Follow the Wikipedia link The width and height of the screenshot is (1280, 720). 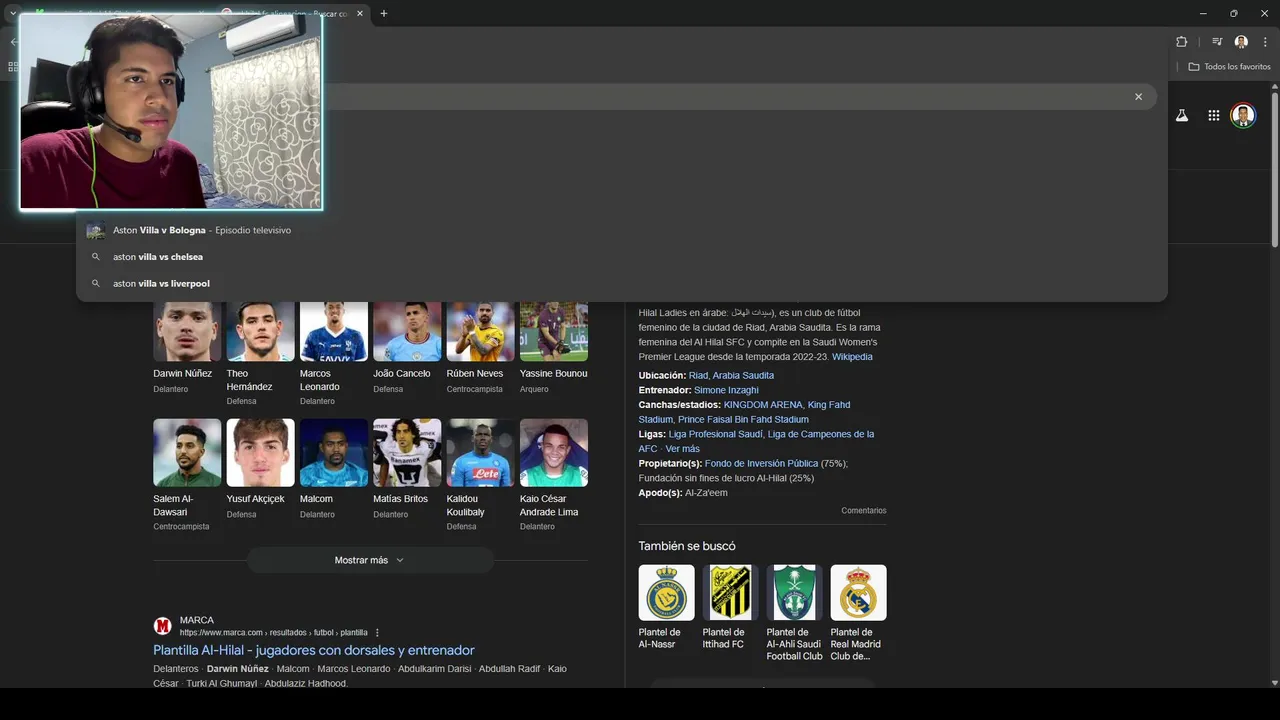[x=852, y=357]
